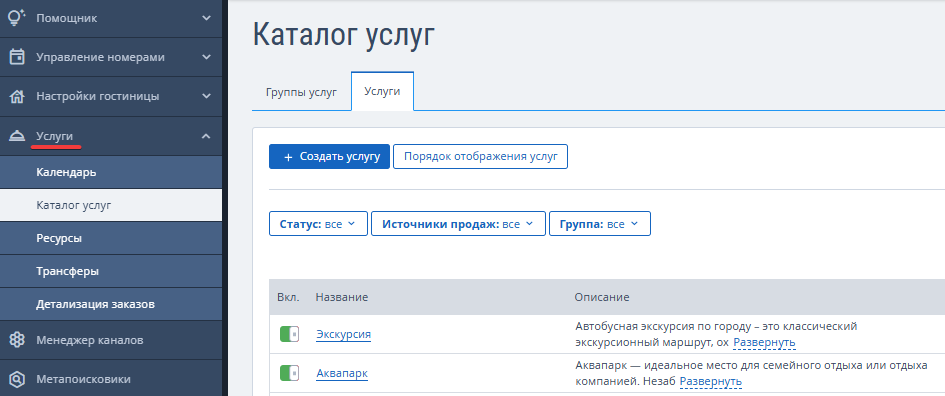This screenshot has width=945, height=396.
Task: Click the Описание column header
Action: [x=602, y=297]
